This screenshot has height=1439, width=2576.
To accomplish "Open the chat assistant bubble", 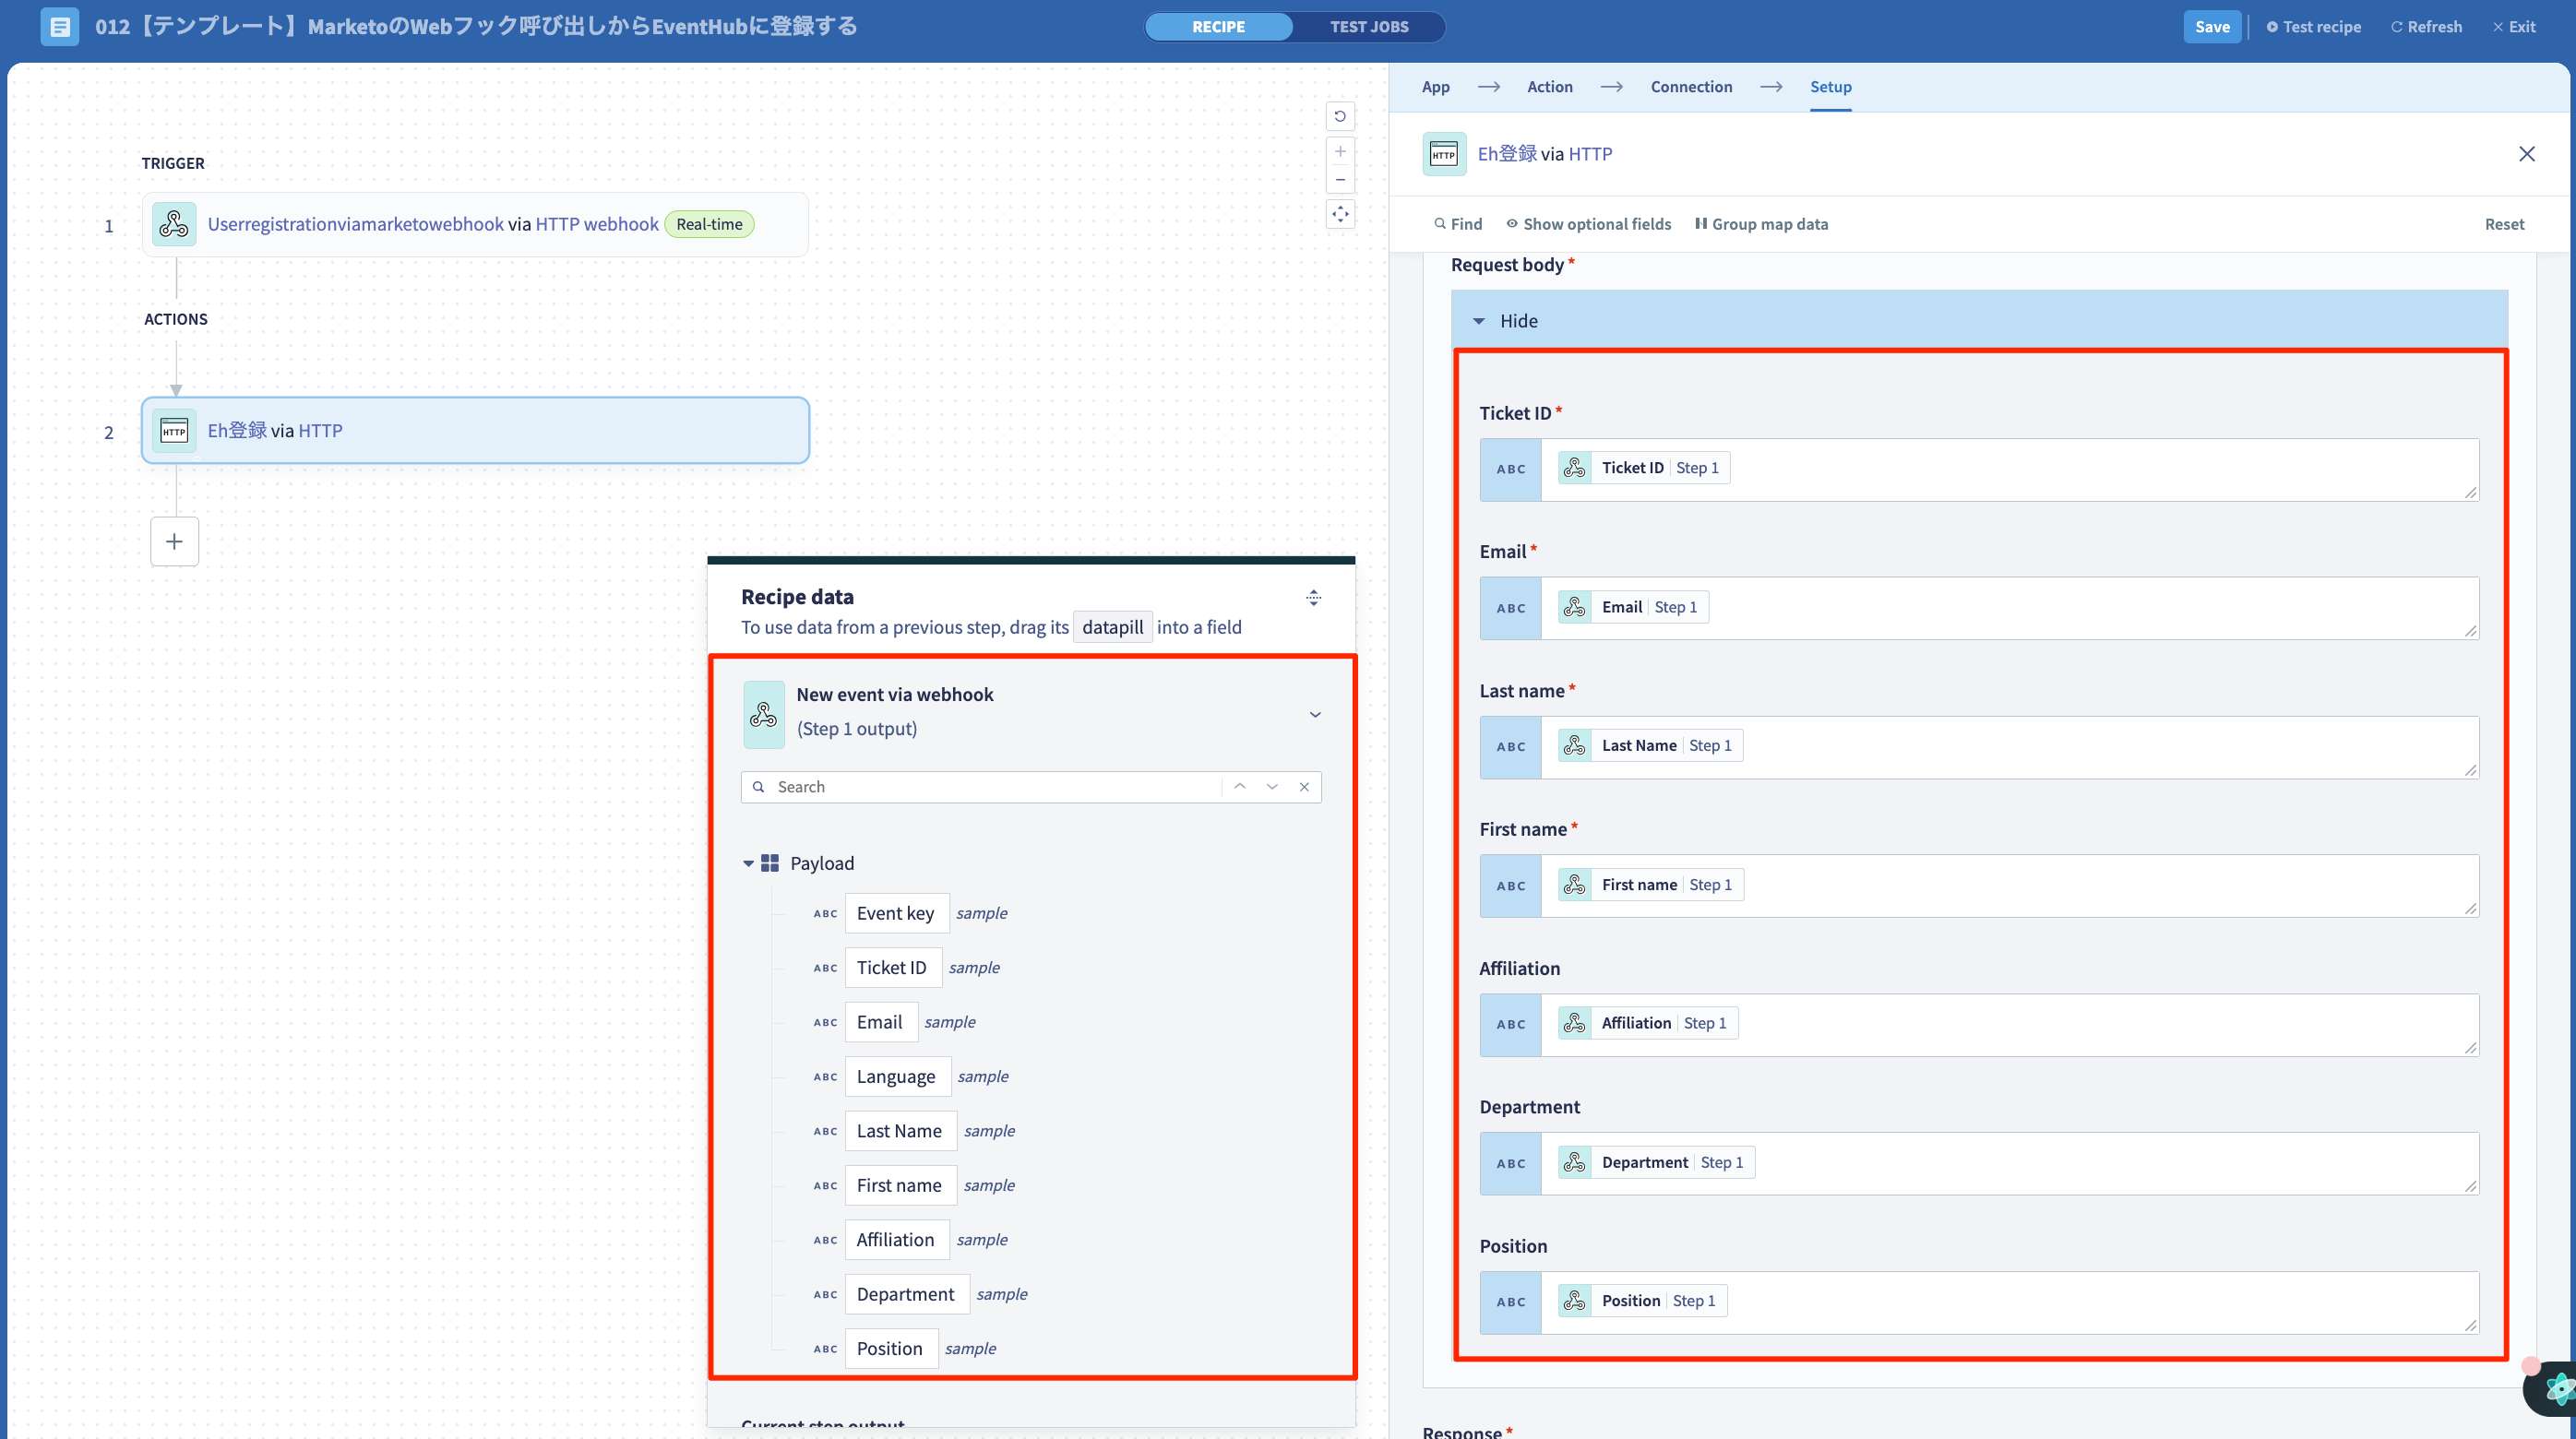I will [2553, 1388].
